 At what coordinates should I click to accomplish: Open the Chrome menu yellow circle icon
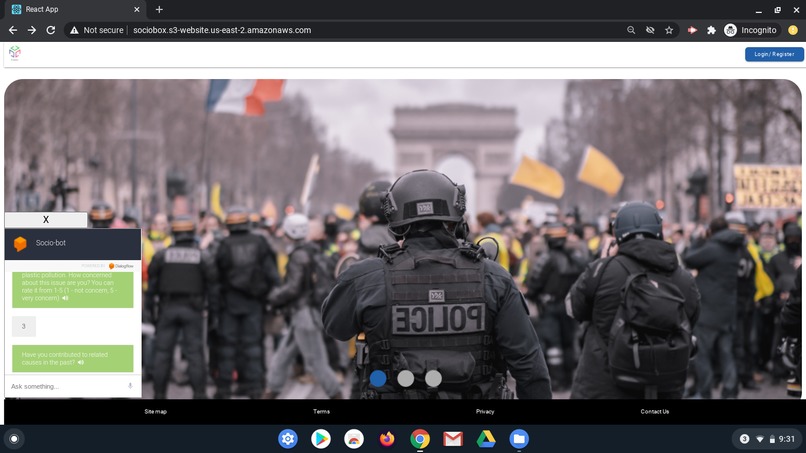pos(793,30)
